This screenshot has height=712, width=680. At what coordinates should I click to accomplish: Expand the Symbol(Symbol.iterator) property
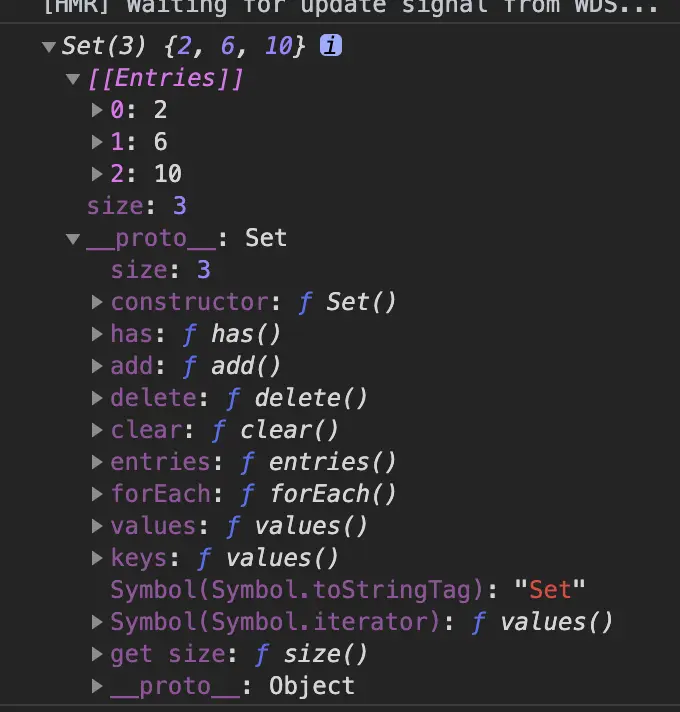97,622
